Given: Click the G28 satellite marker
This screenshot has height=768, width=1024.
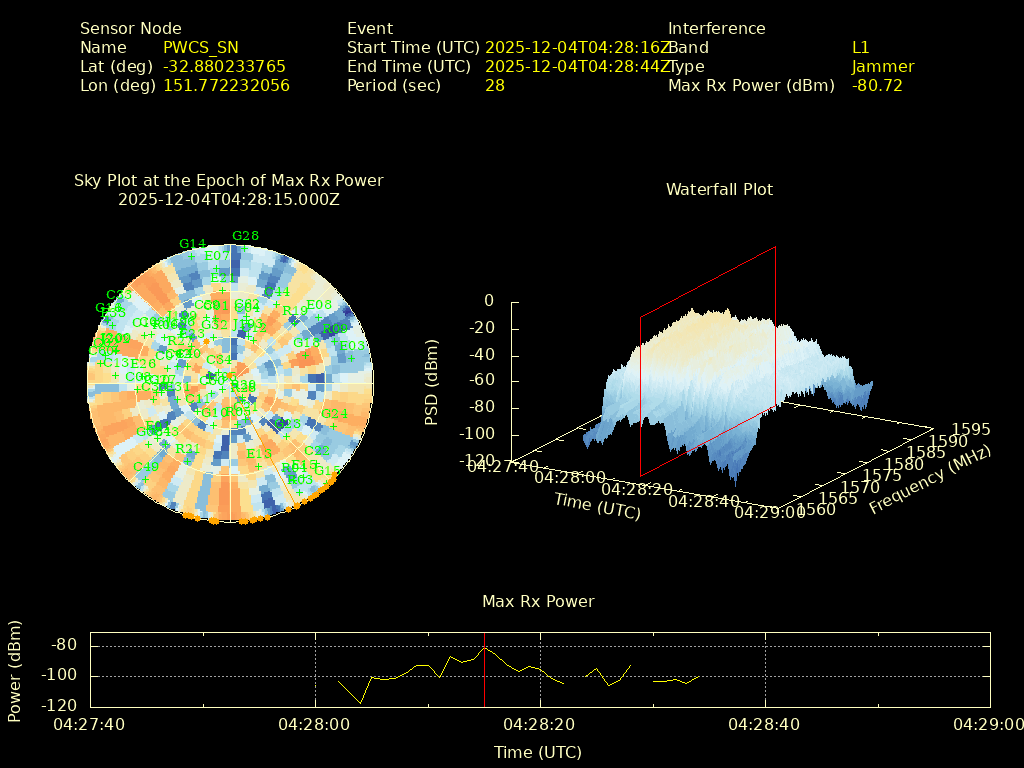Looking at the screenshot, I should coord(245,247).
